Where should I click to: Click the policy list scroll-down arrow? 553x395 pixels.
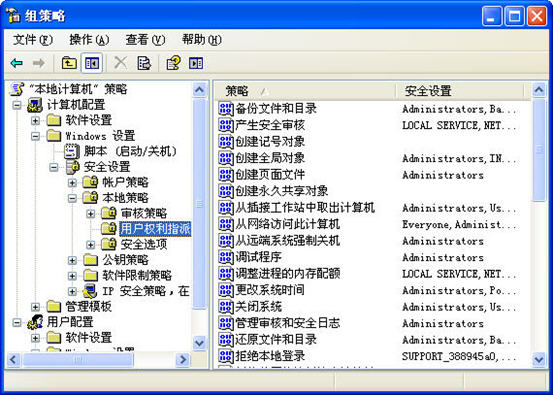[539, 360]
